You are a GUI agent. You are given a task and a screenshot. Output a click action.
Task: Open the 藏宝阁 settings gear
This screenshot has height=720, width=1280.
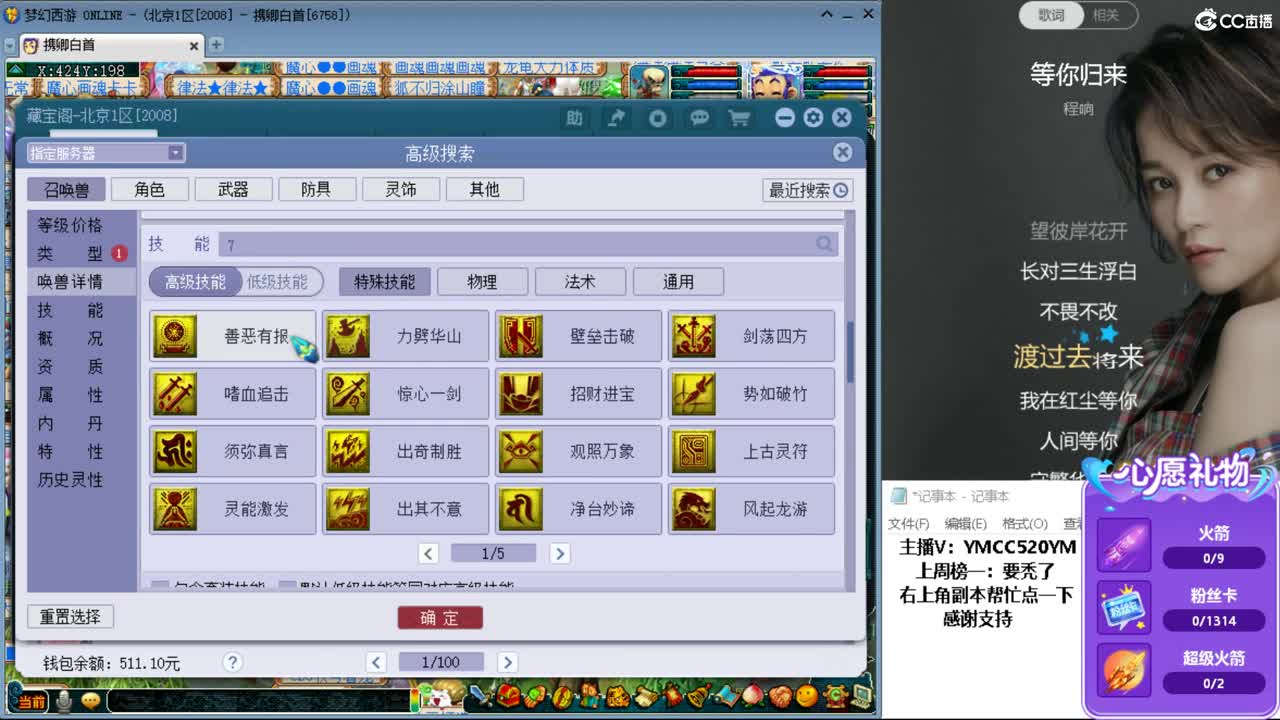(x=813, y=118)
